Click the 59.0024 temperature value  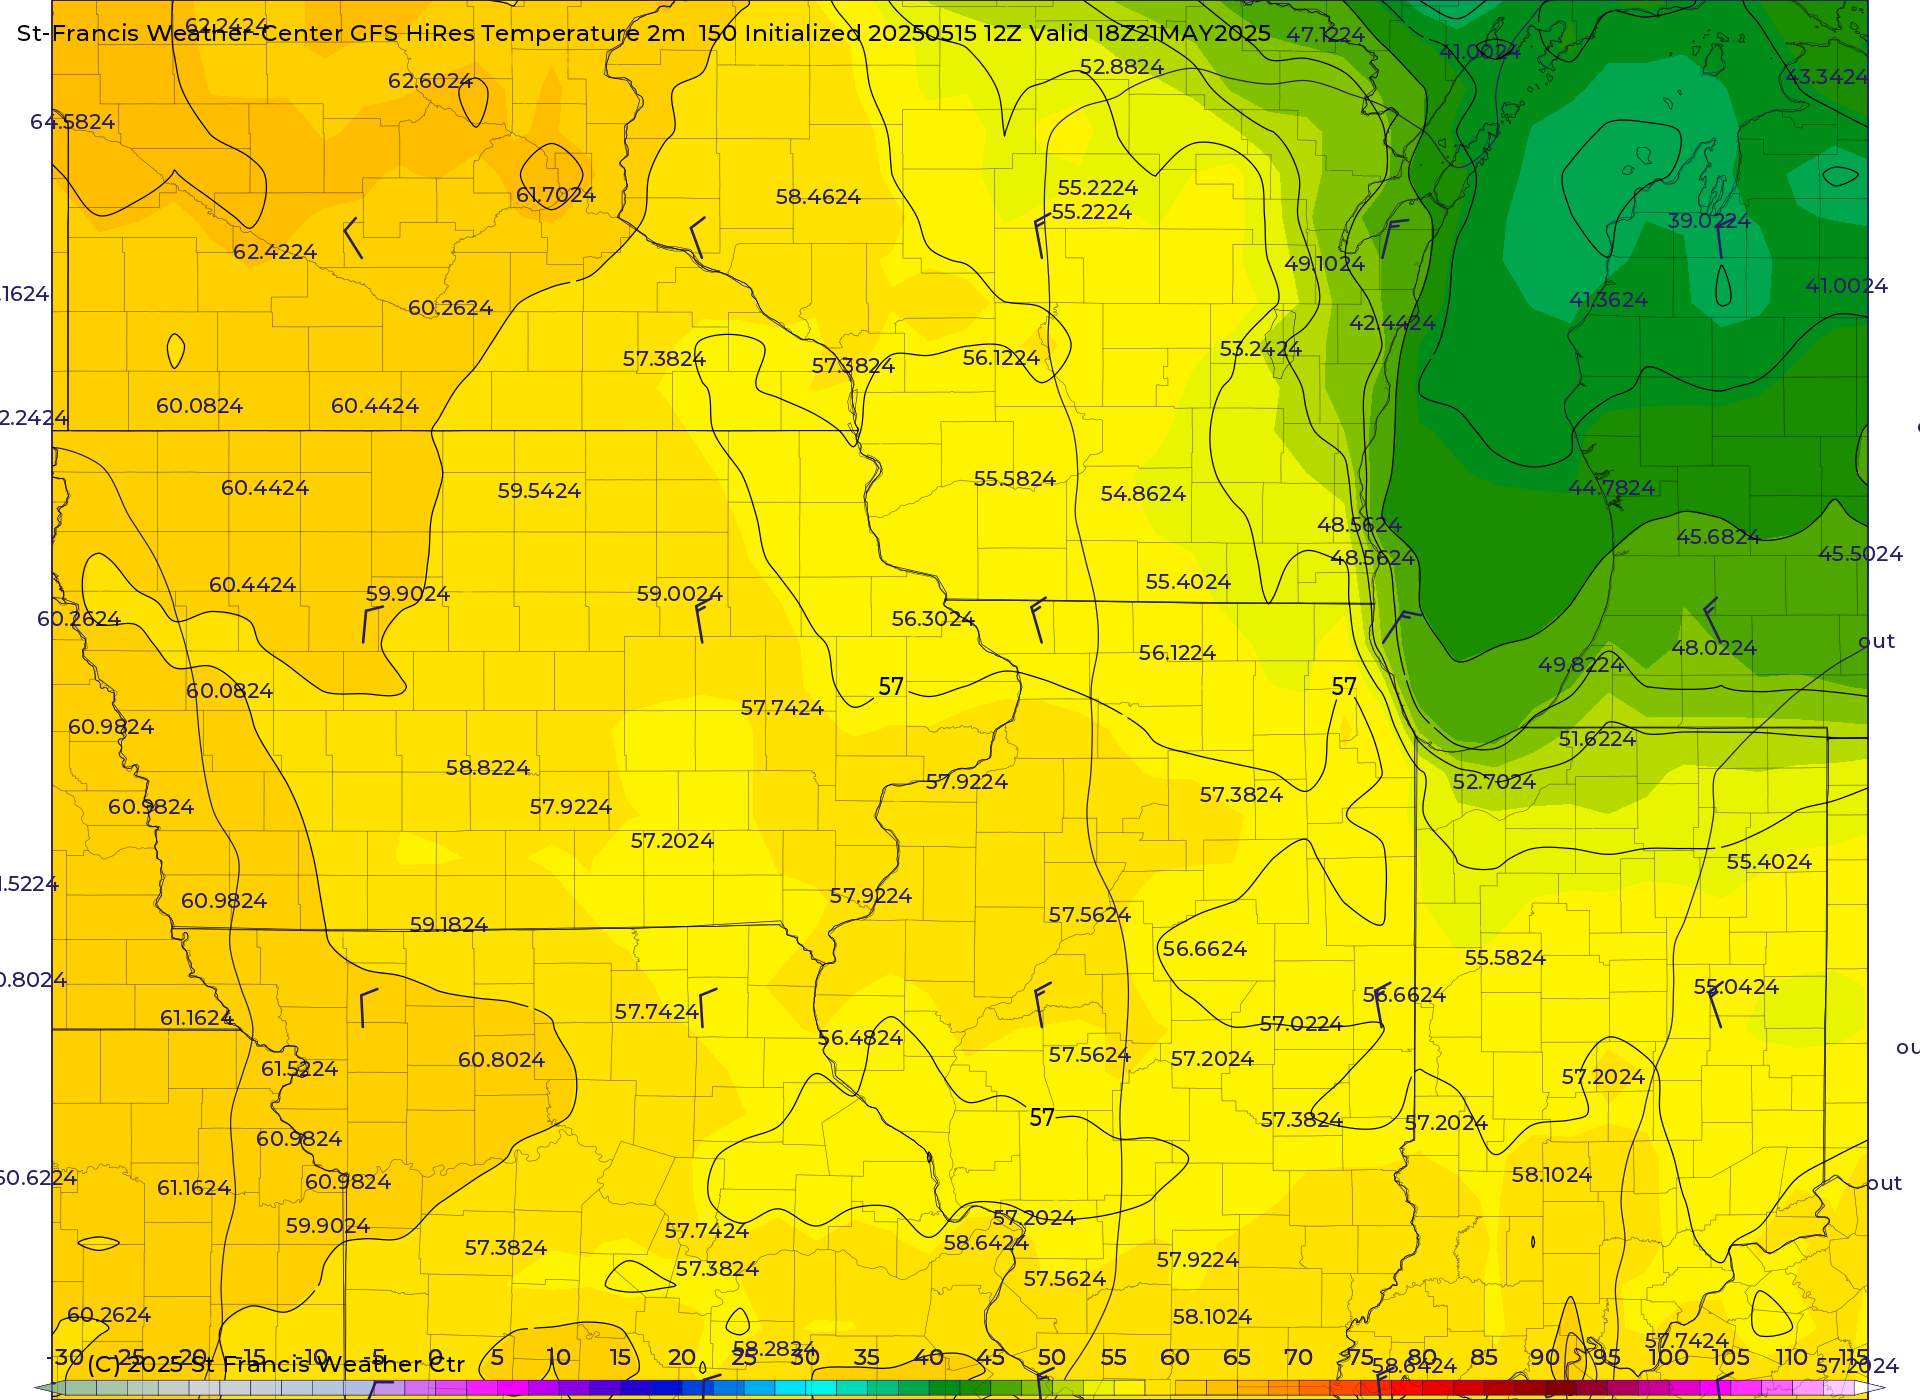click(680, 594)
